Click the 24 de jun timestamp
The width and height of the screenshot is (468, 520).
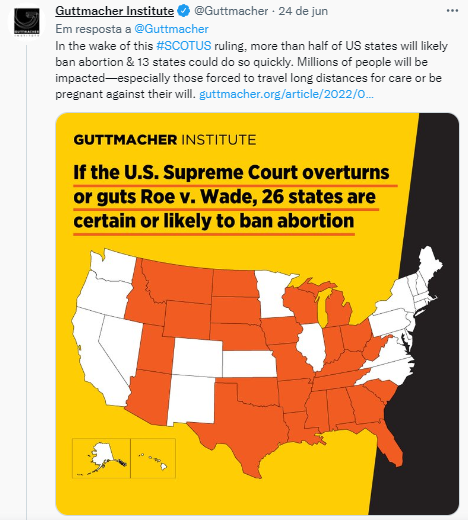click(x=303, y=11)
